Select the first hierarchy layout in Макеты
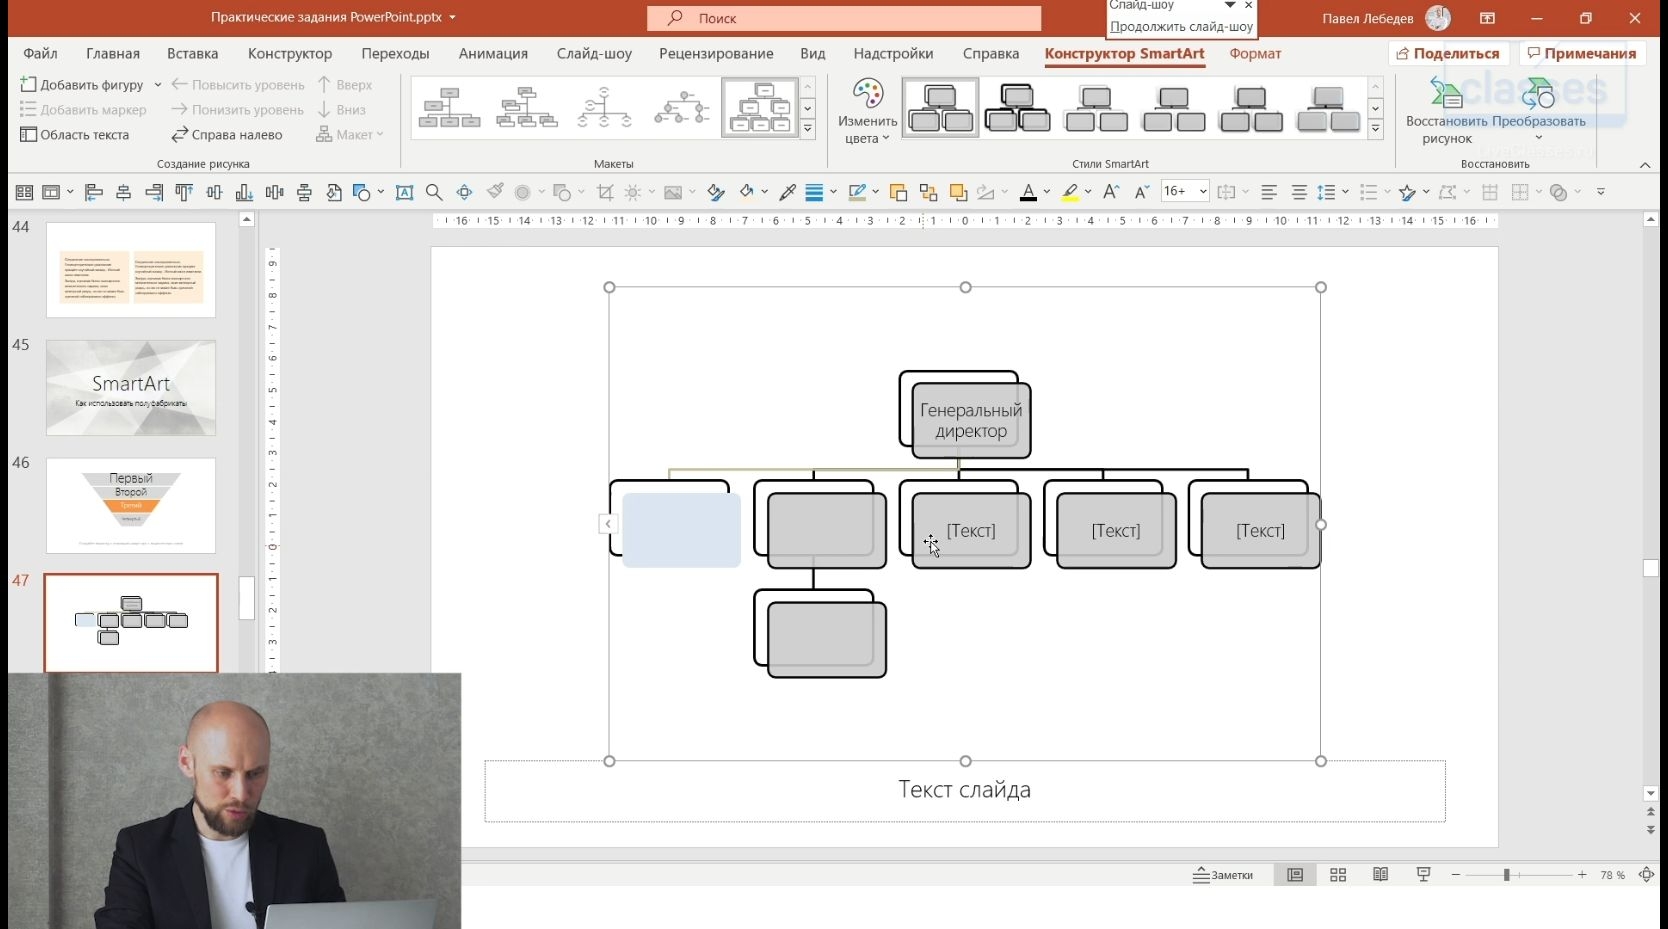This screenshot has height=929, width=1668. (x=450, y=108)
